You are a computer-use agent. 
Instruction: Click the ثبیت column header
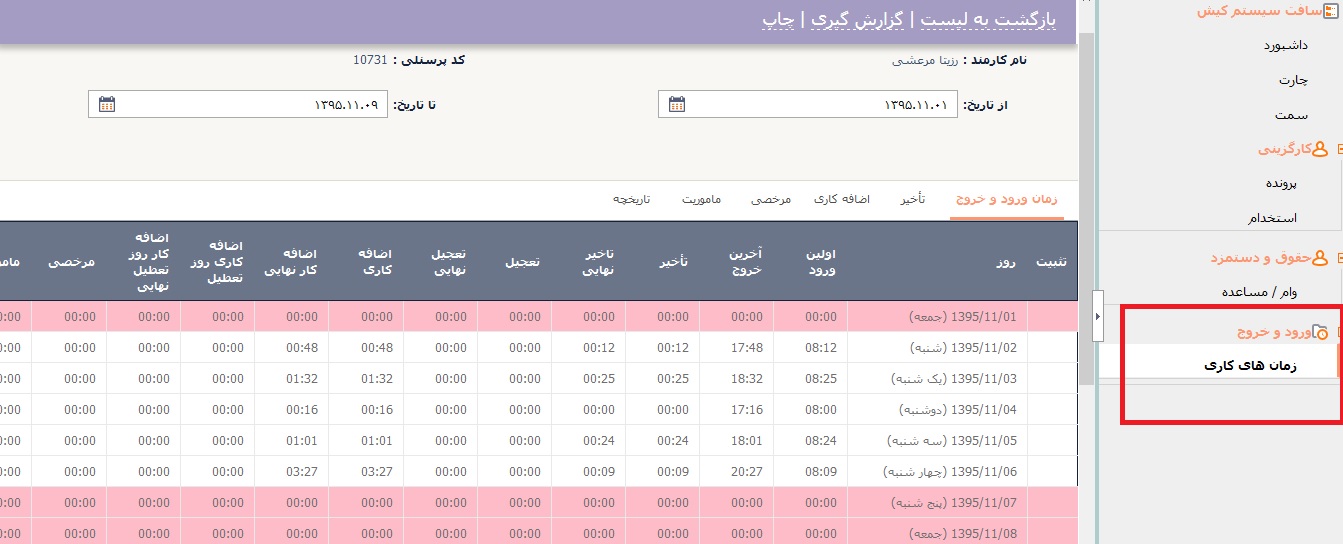coord(1050,262)
